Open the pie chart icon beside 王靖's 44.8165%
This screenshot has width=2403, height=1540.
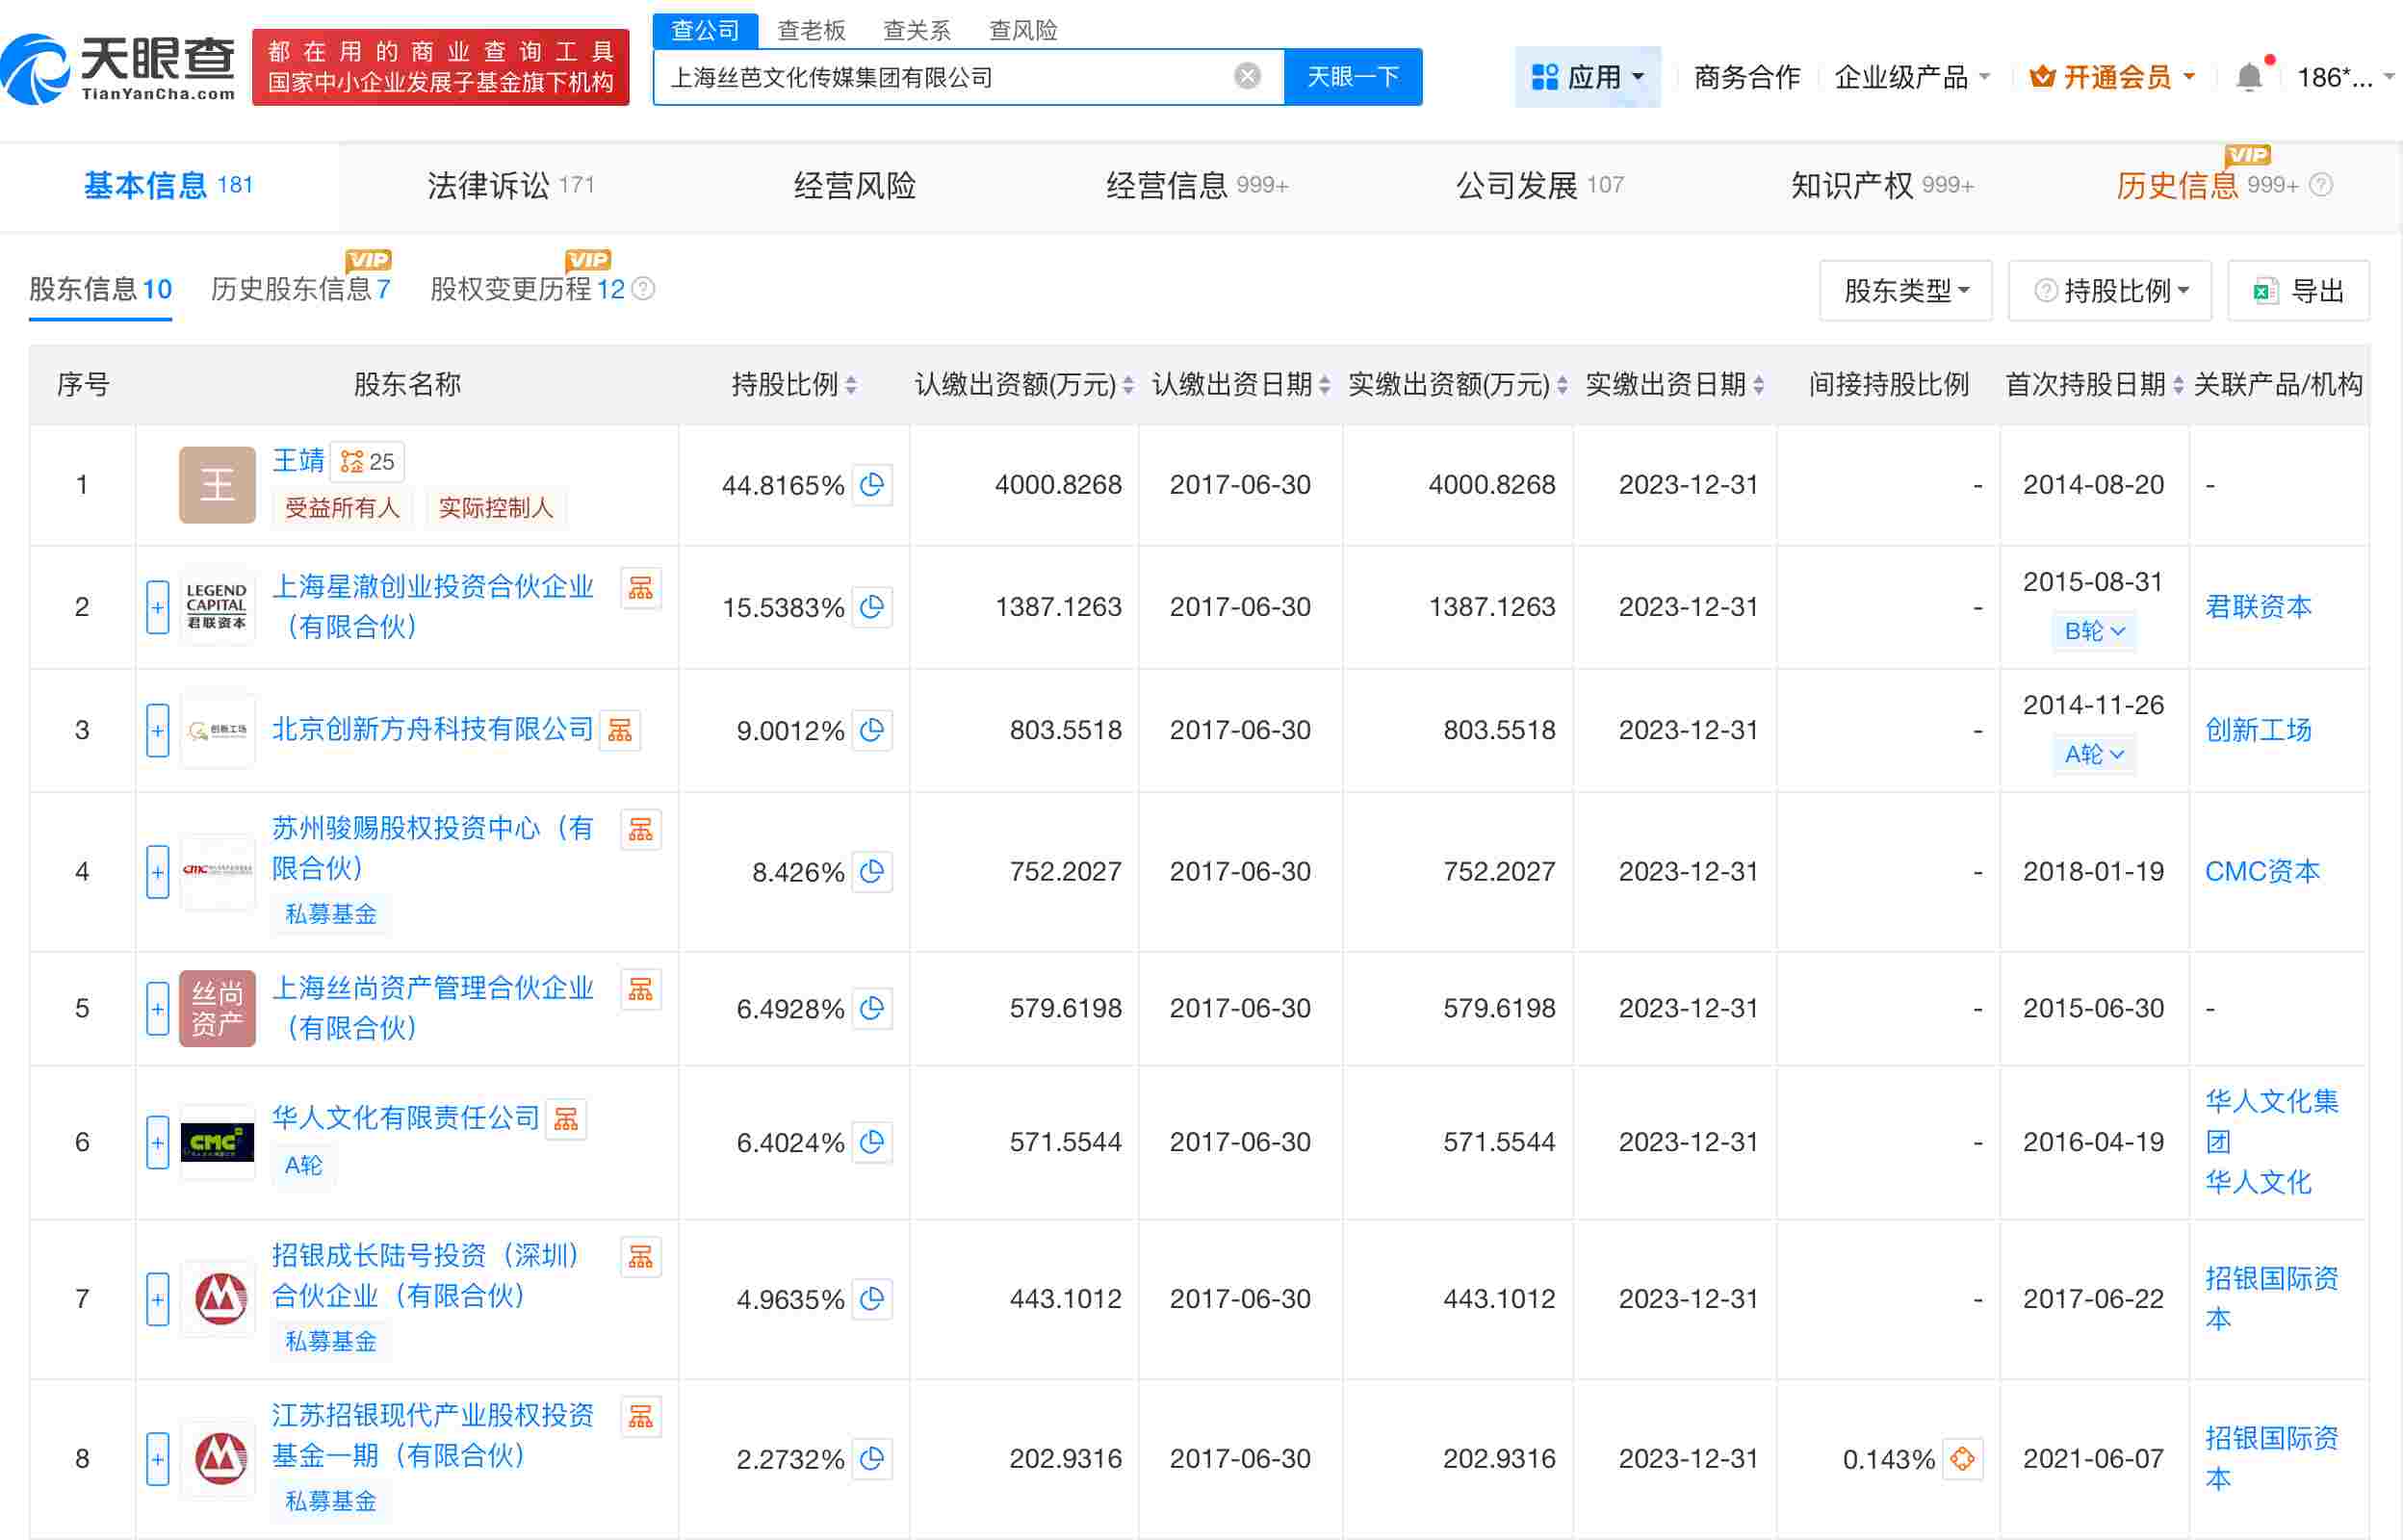(872, 486)
